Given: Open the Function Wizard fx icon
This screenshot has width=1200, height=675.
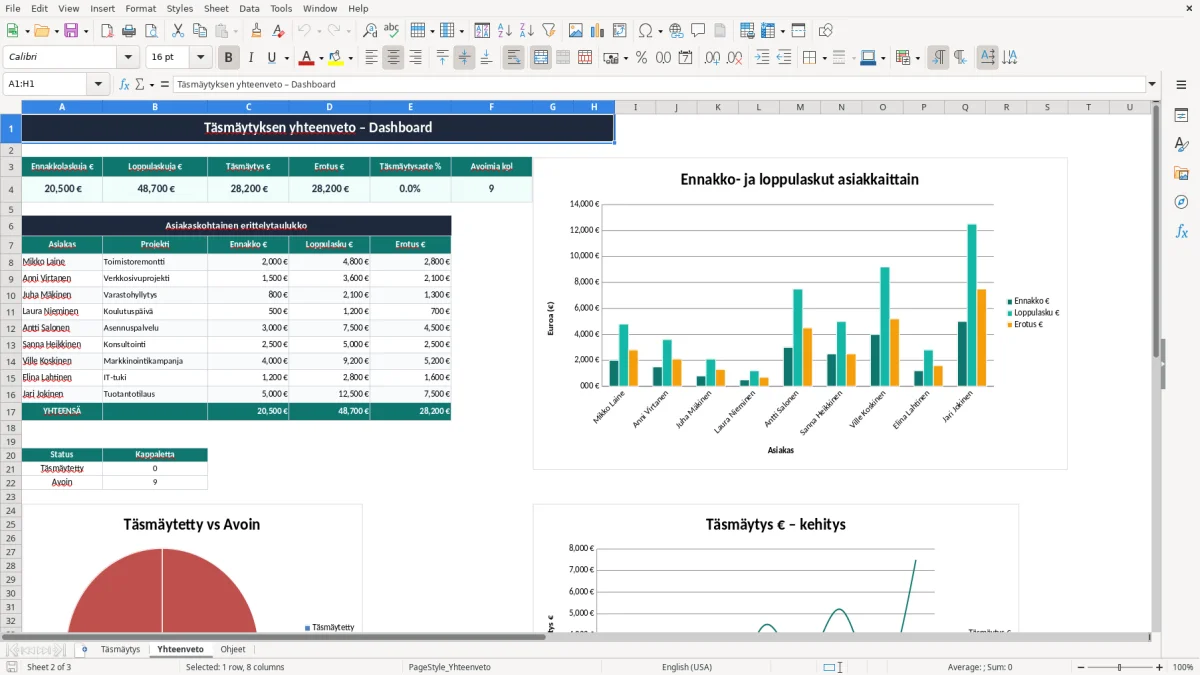Looking at the screenshot, I should [x=125, y=85].
